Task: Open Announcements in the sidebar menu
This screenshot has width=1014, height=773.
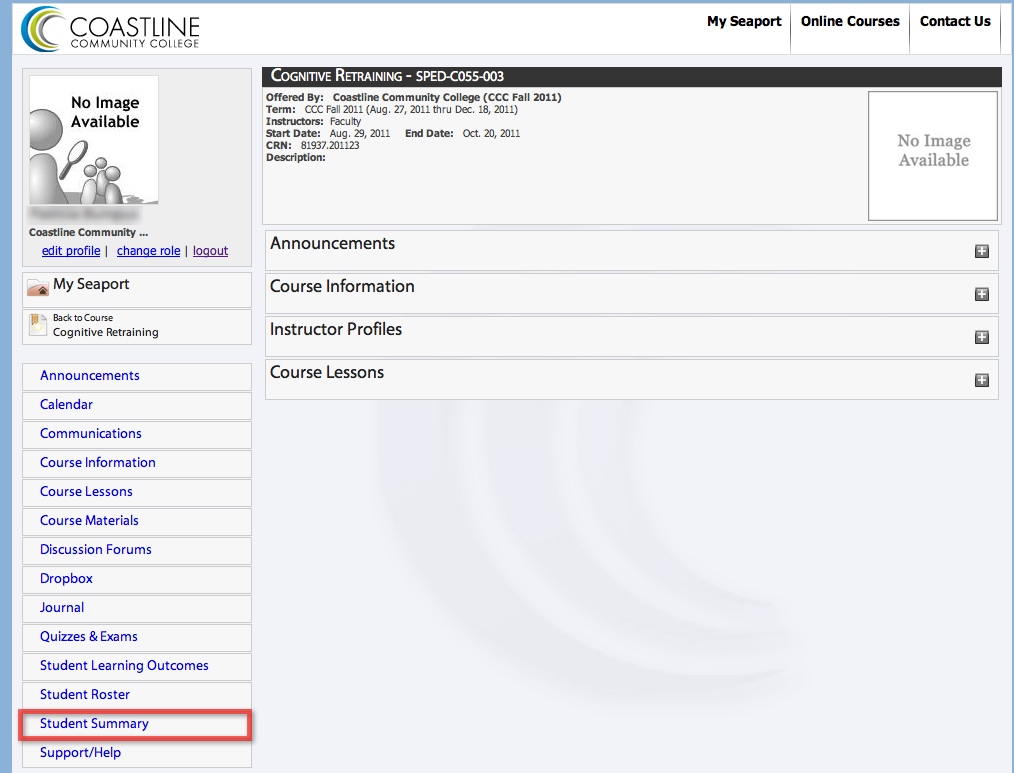Action: click(137, 376)
